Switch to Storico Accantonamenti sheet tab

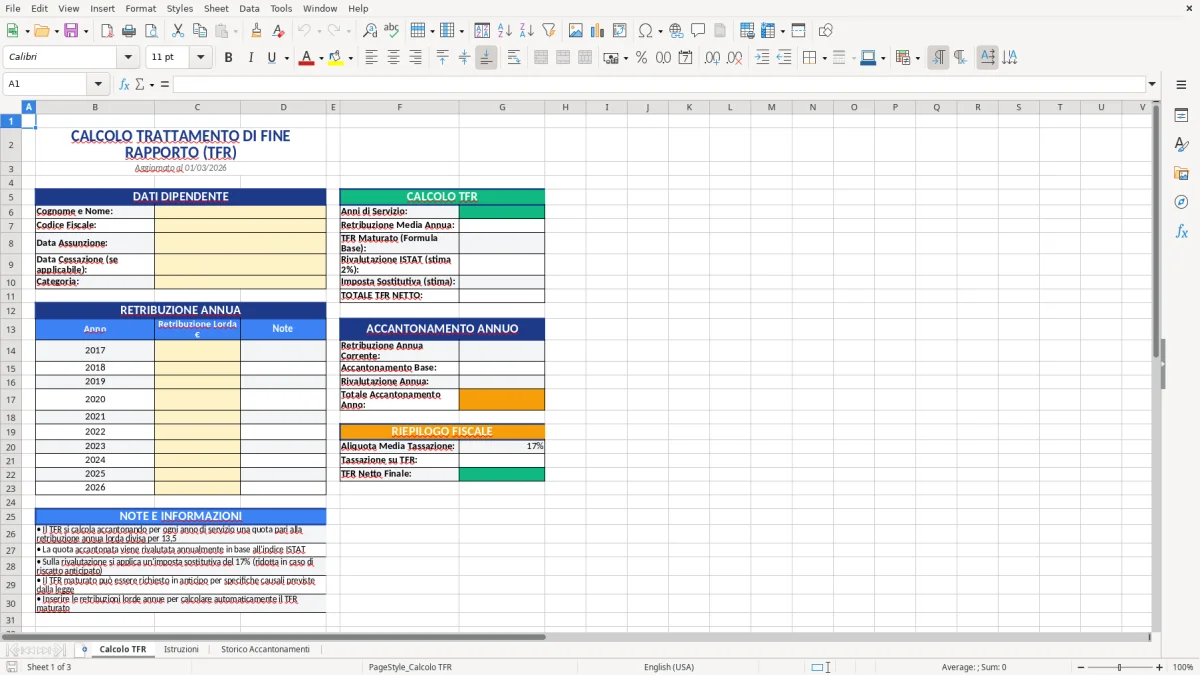265,649
